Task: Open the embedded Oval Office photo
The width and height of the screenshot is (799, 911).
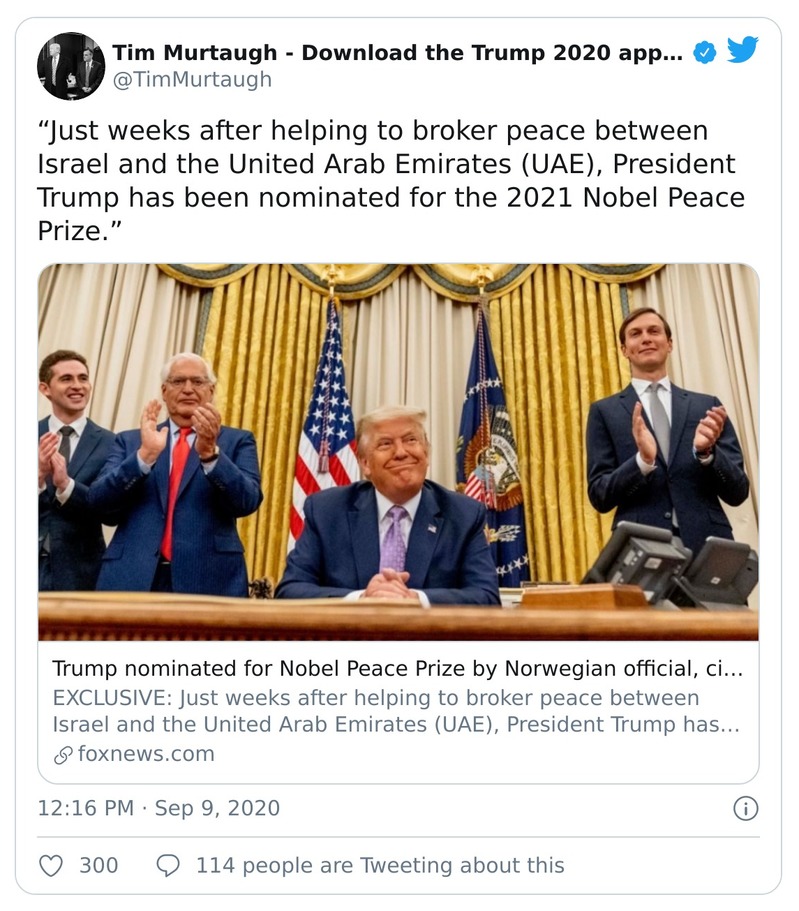Action: (398, 452)
